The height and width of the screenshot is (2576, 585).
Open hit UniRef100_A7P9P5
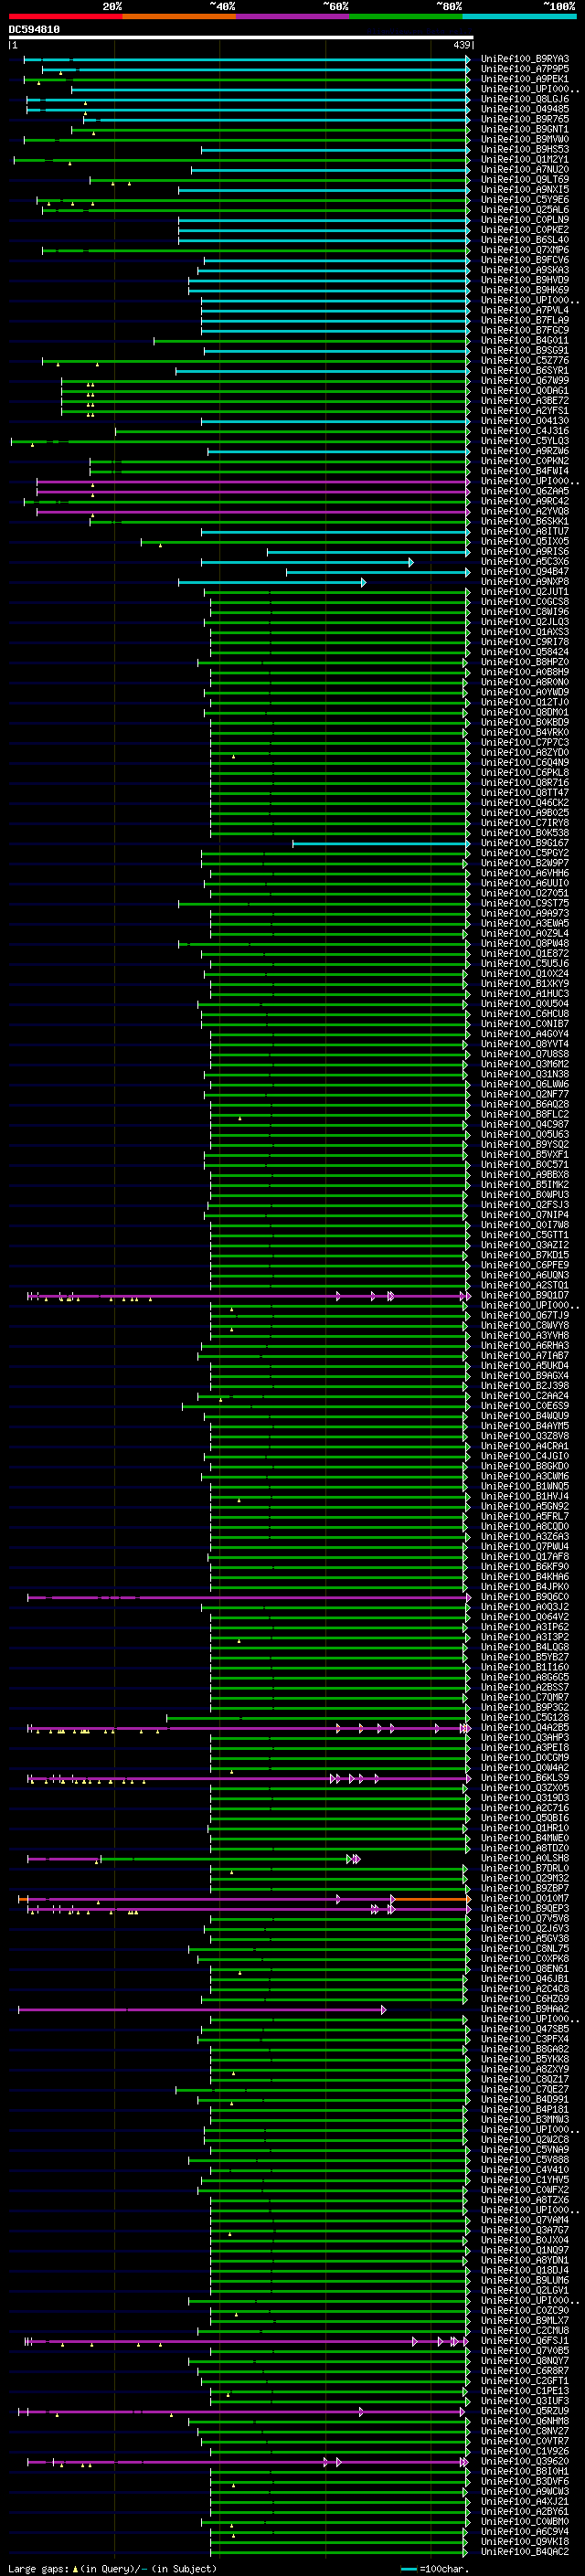(x=525, y=69)
